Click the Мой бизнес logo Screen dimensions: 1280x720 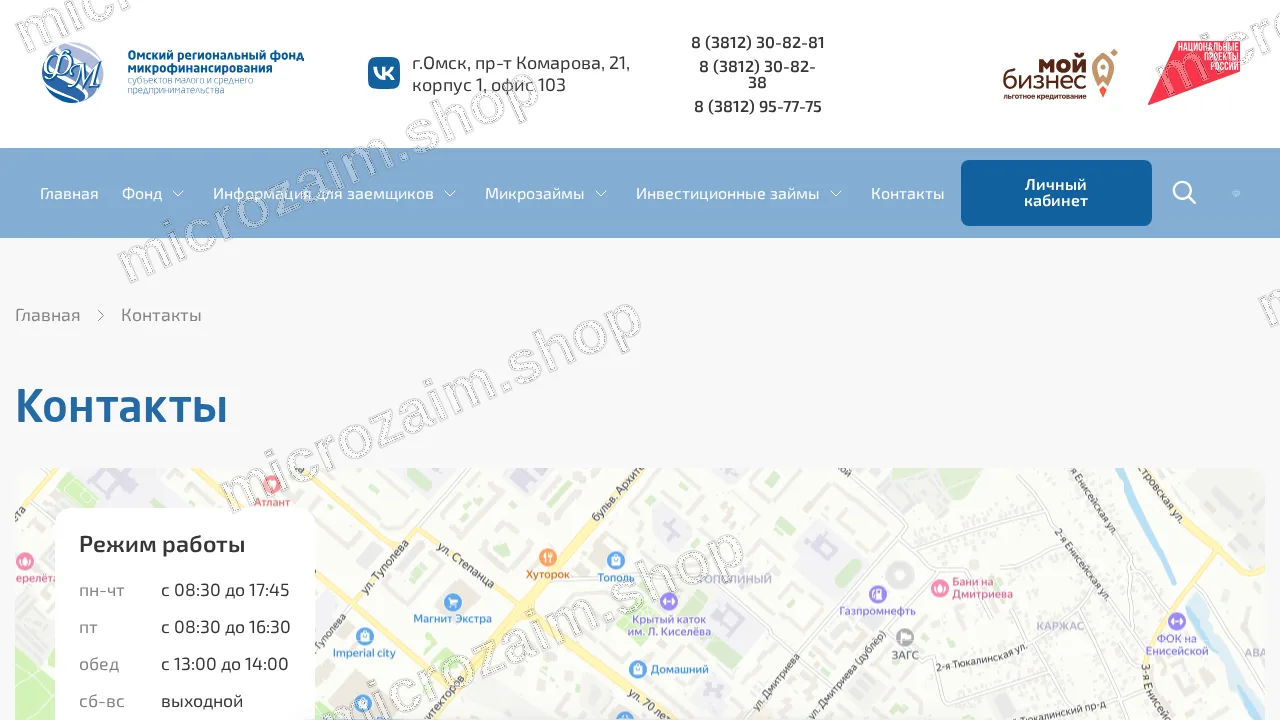(x=1060, y=76)
